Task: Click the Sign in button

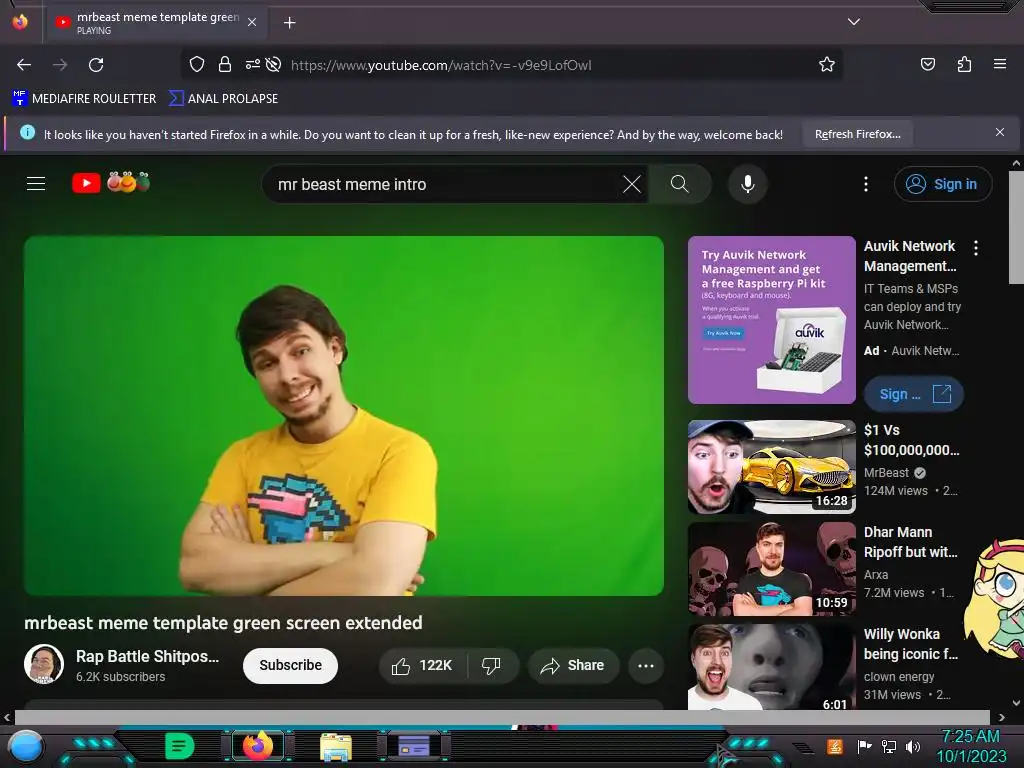Action: (942, 184)
